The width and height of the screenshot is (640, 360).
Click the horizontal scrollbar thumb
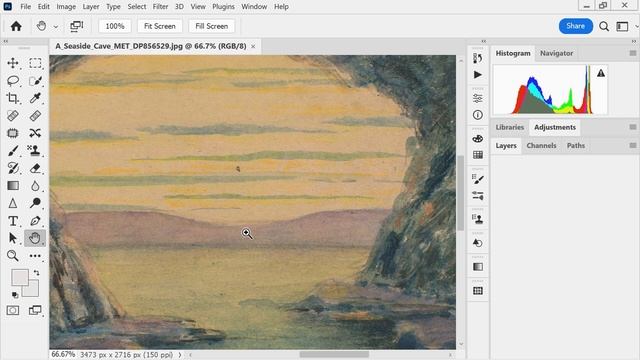pyautogui.click(x=334, y=355)
